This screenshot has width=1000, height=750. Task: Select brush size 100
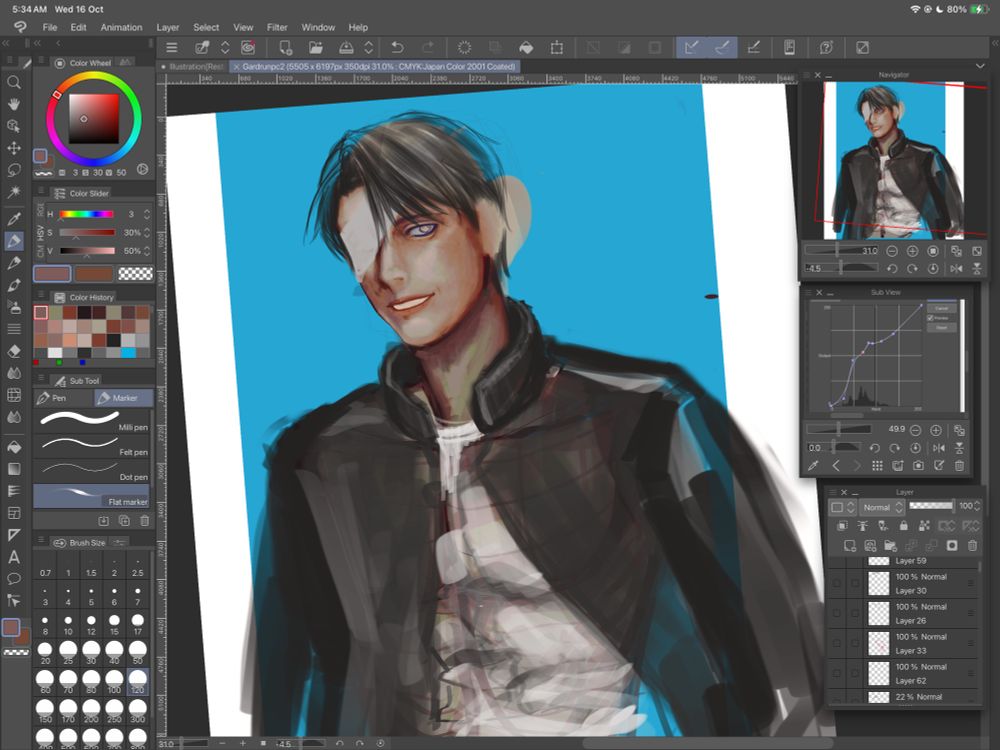pos(114,681)
